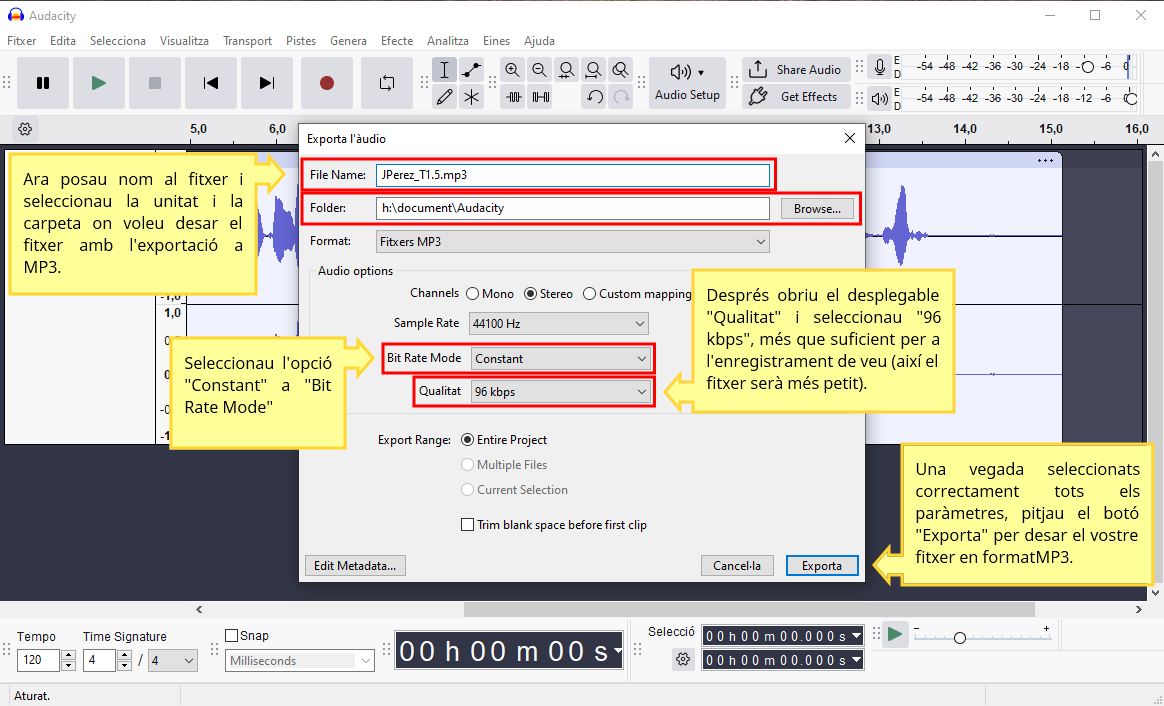Adjust the playback speed slider
Image resolution: width=1164 pixels, height=706 pixels.
pos(960,638)
